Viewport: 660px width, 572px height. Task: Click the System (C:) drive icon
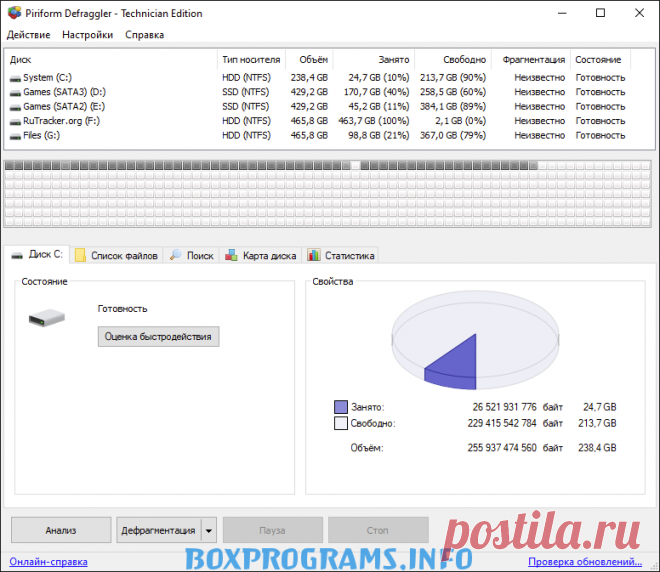point(16,79)
